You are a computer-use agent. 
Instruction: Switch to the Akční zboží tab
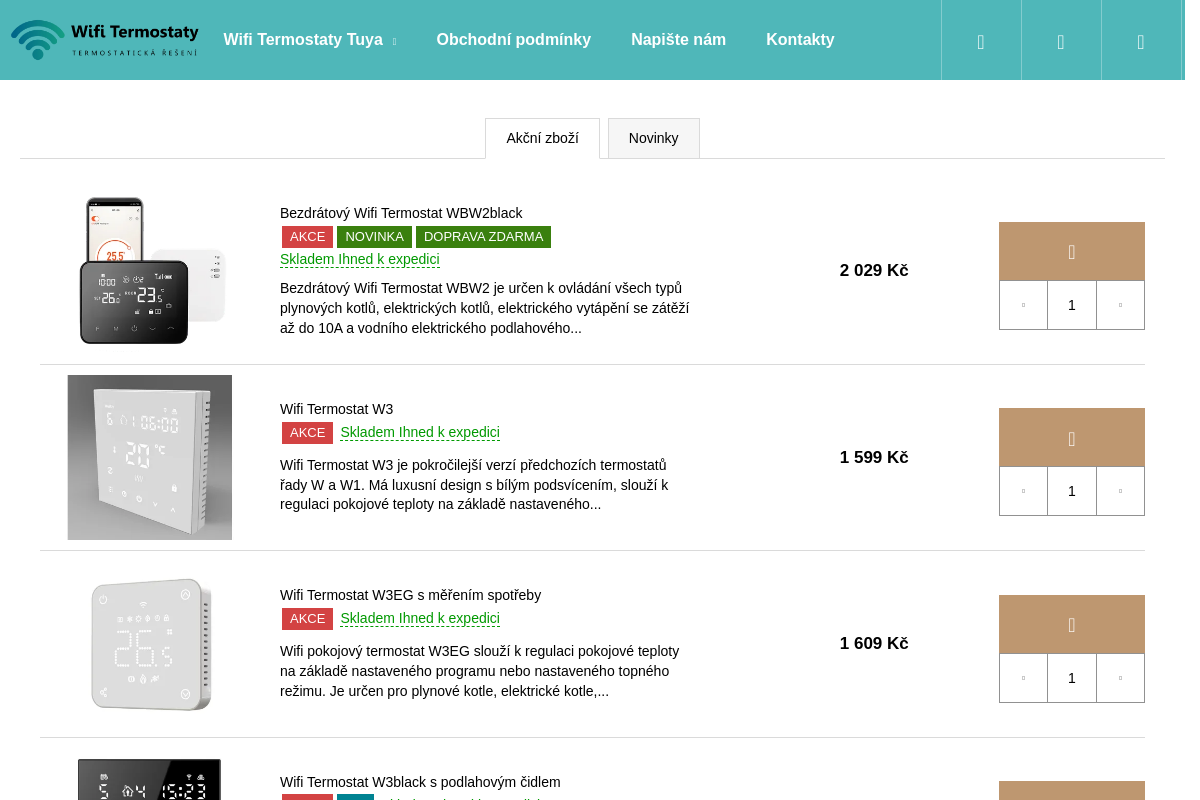click(542, 138)
